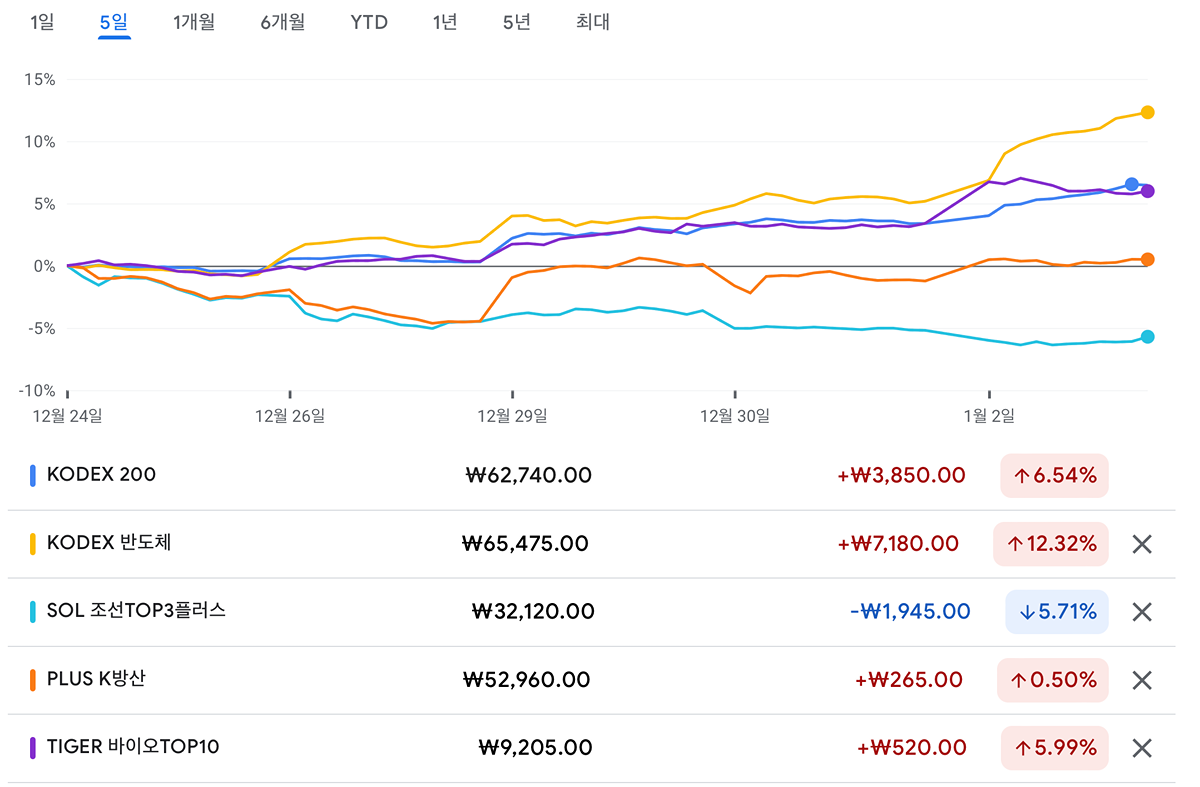Select the 1개월 range tab
The height and width of the screenshot is (787, 1200).
193,22
